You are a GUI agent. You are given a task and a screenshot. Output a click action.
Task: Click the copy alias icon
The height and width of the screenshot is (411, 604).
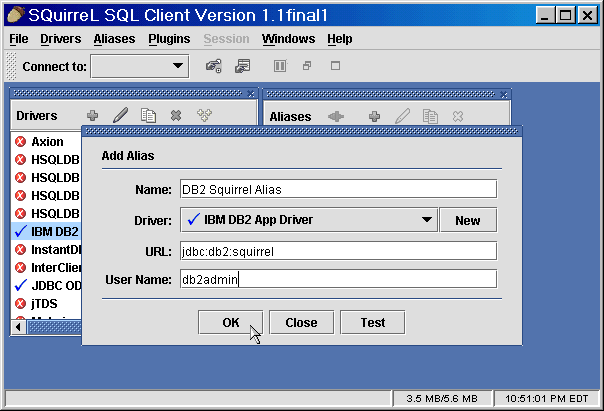click(x=430, y=116)
